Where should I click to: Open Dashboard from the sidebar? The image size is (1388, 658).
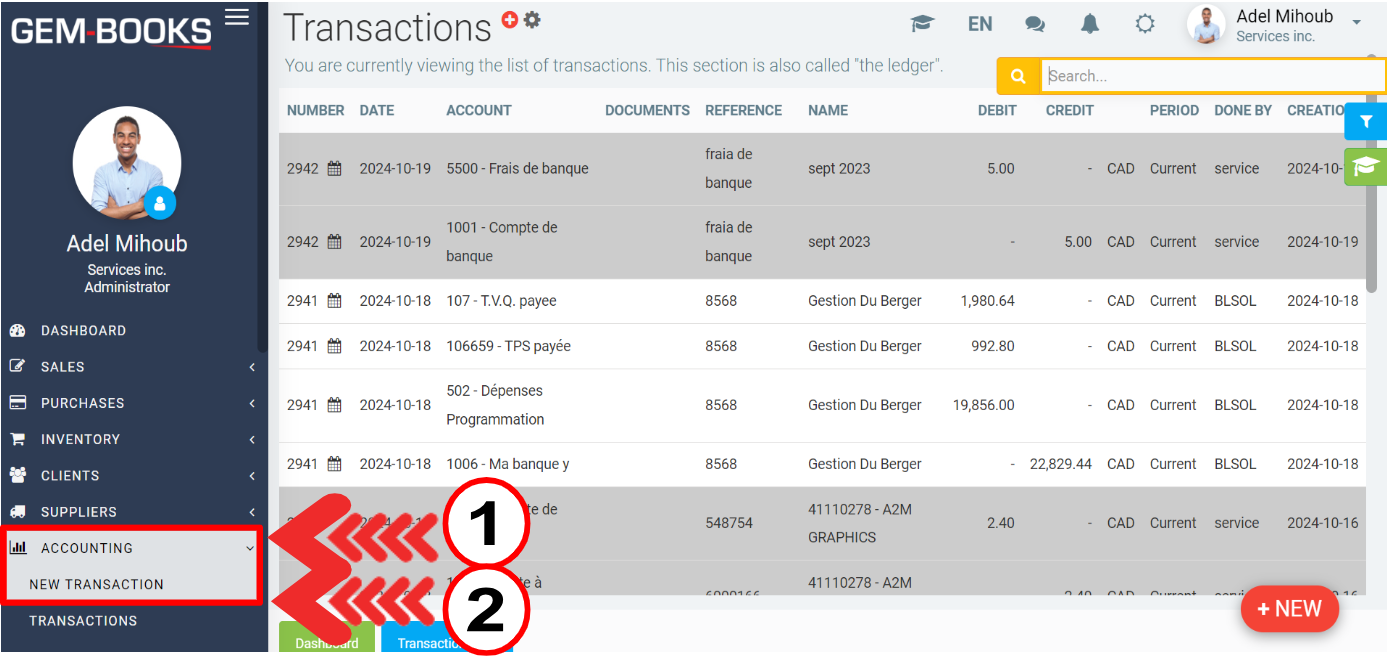pos(83,331)
